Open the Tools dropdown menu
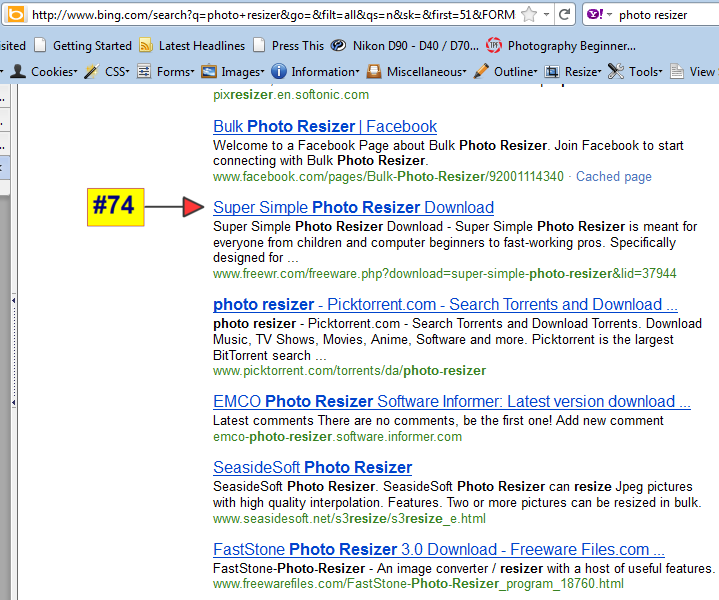 (x=646, y=72)
